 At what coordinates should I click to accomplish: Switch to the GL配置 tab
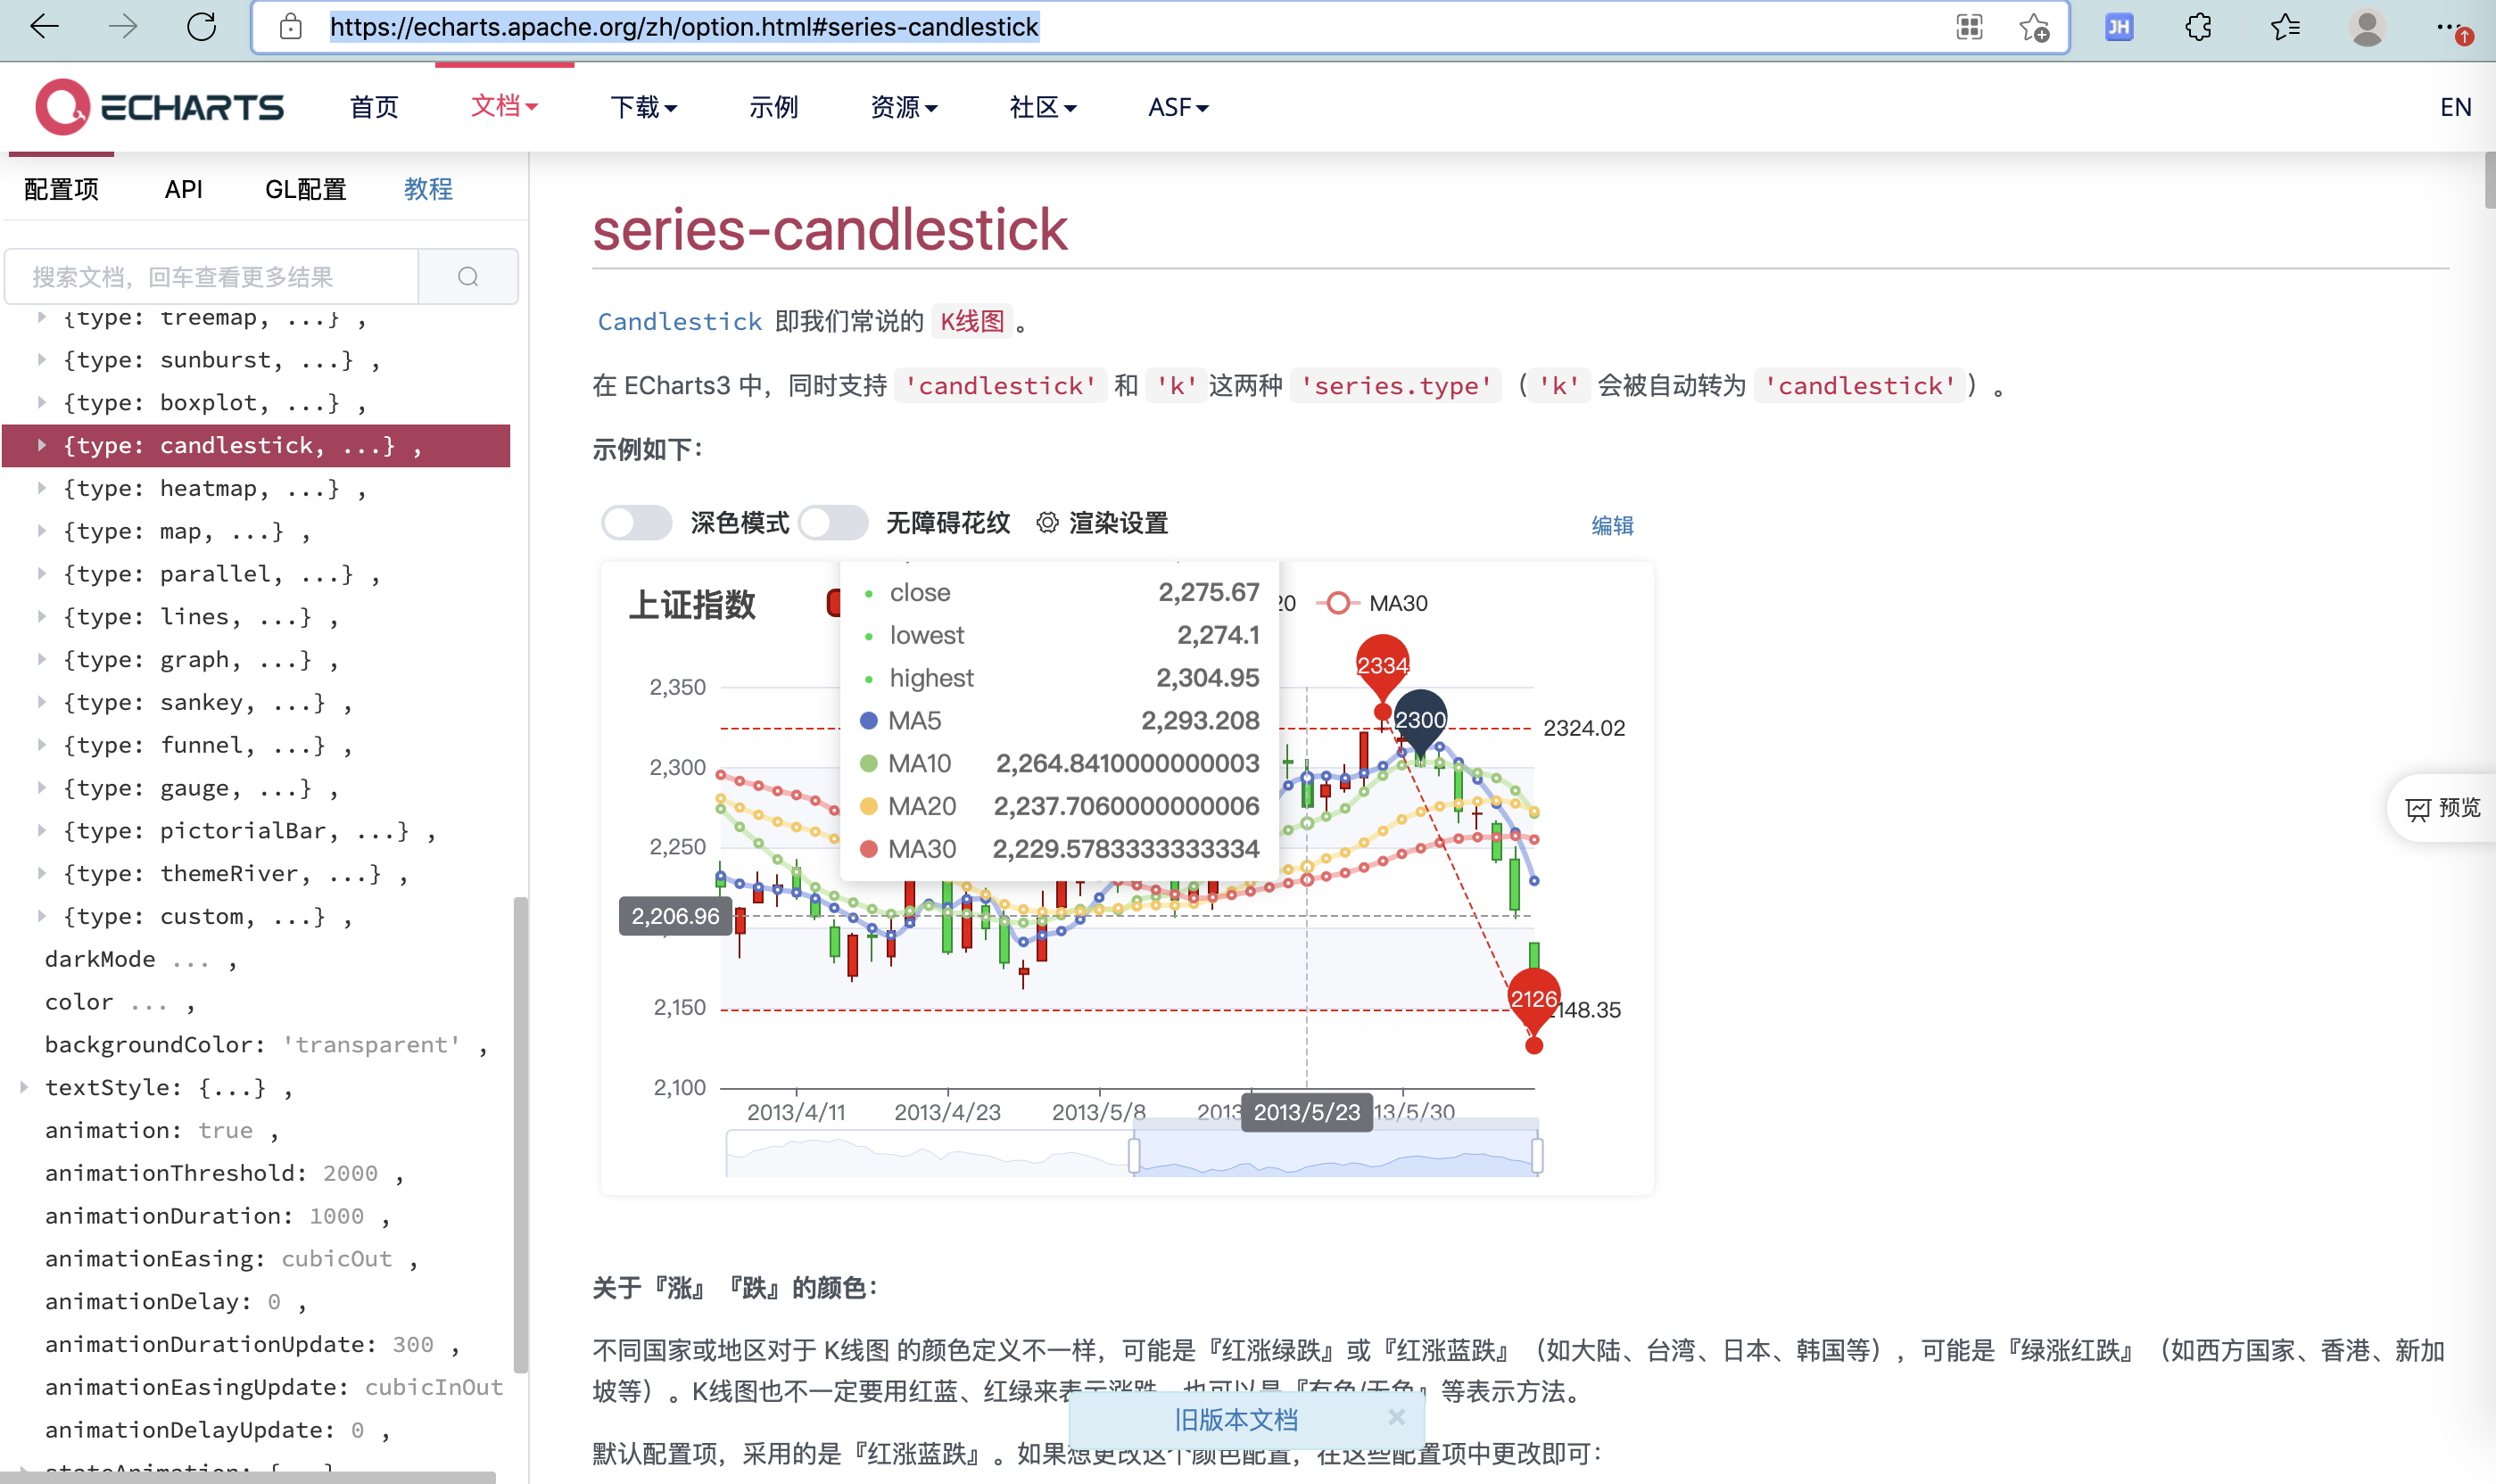(306, 189)
